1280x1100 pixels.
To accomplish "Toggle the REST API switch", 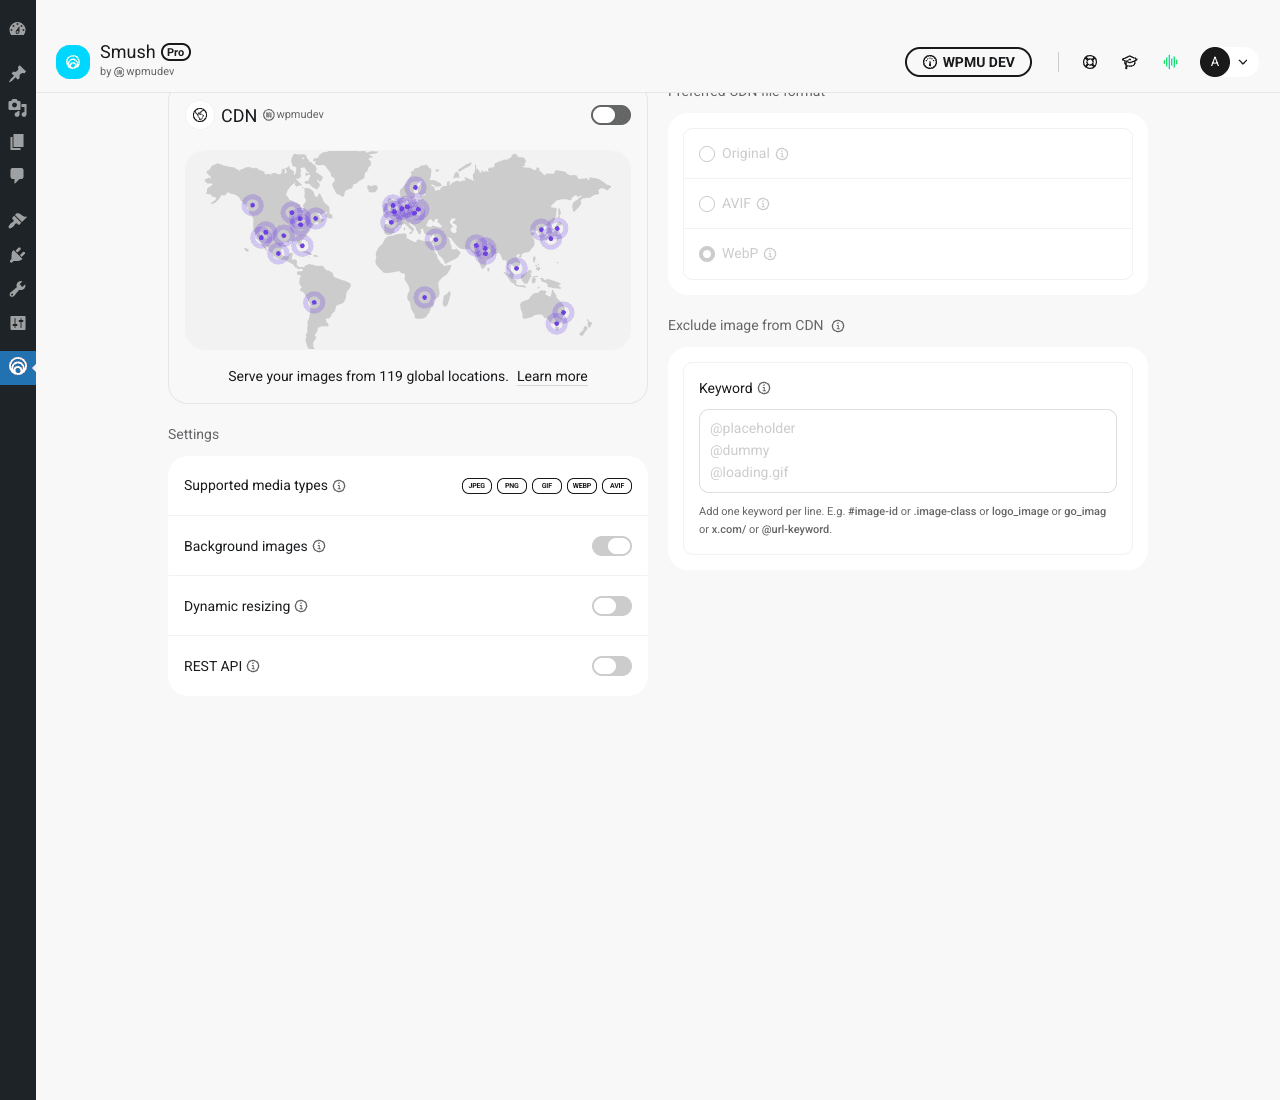I will [612, 666].
